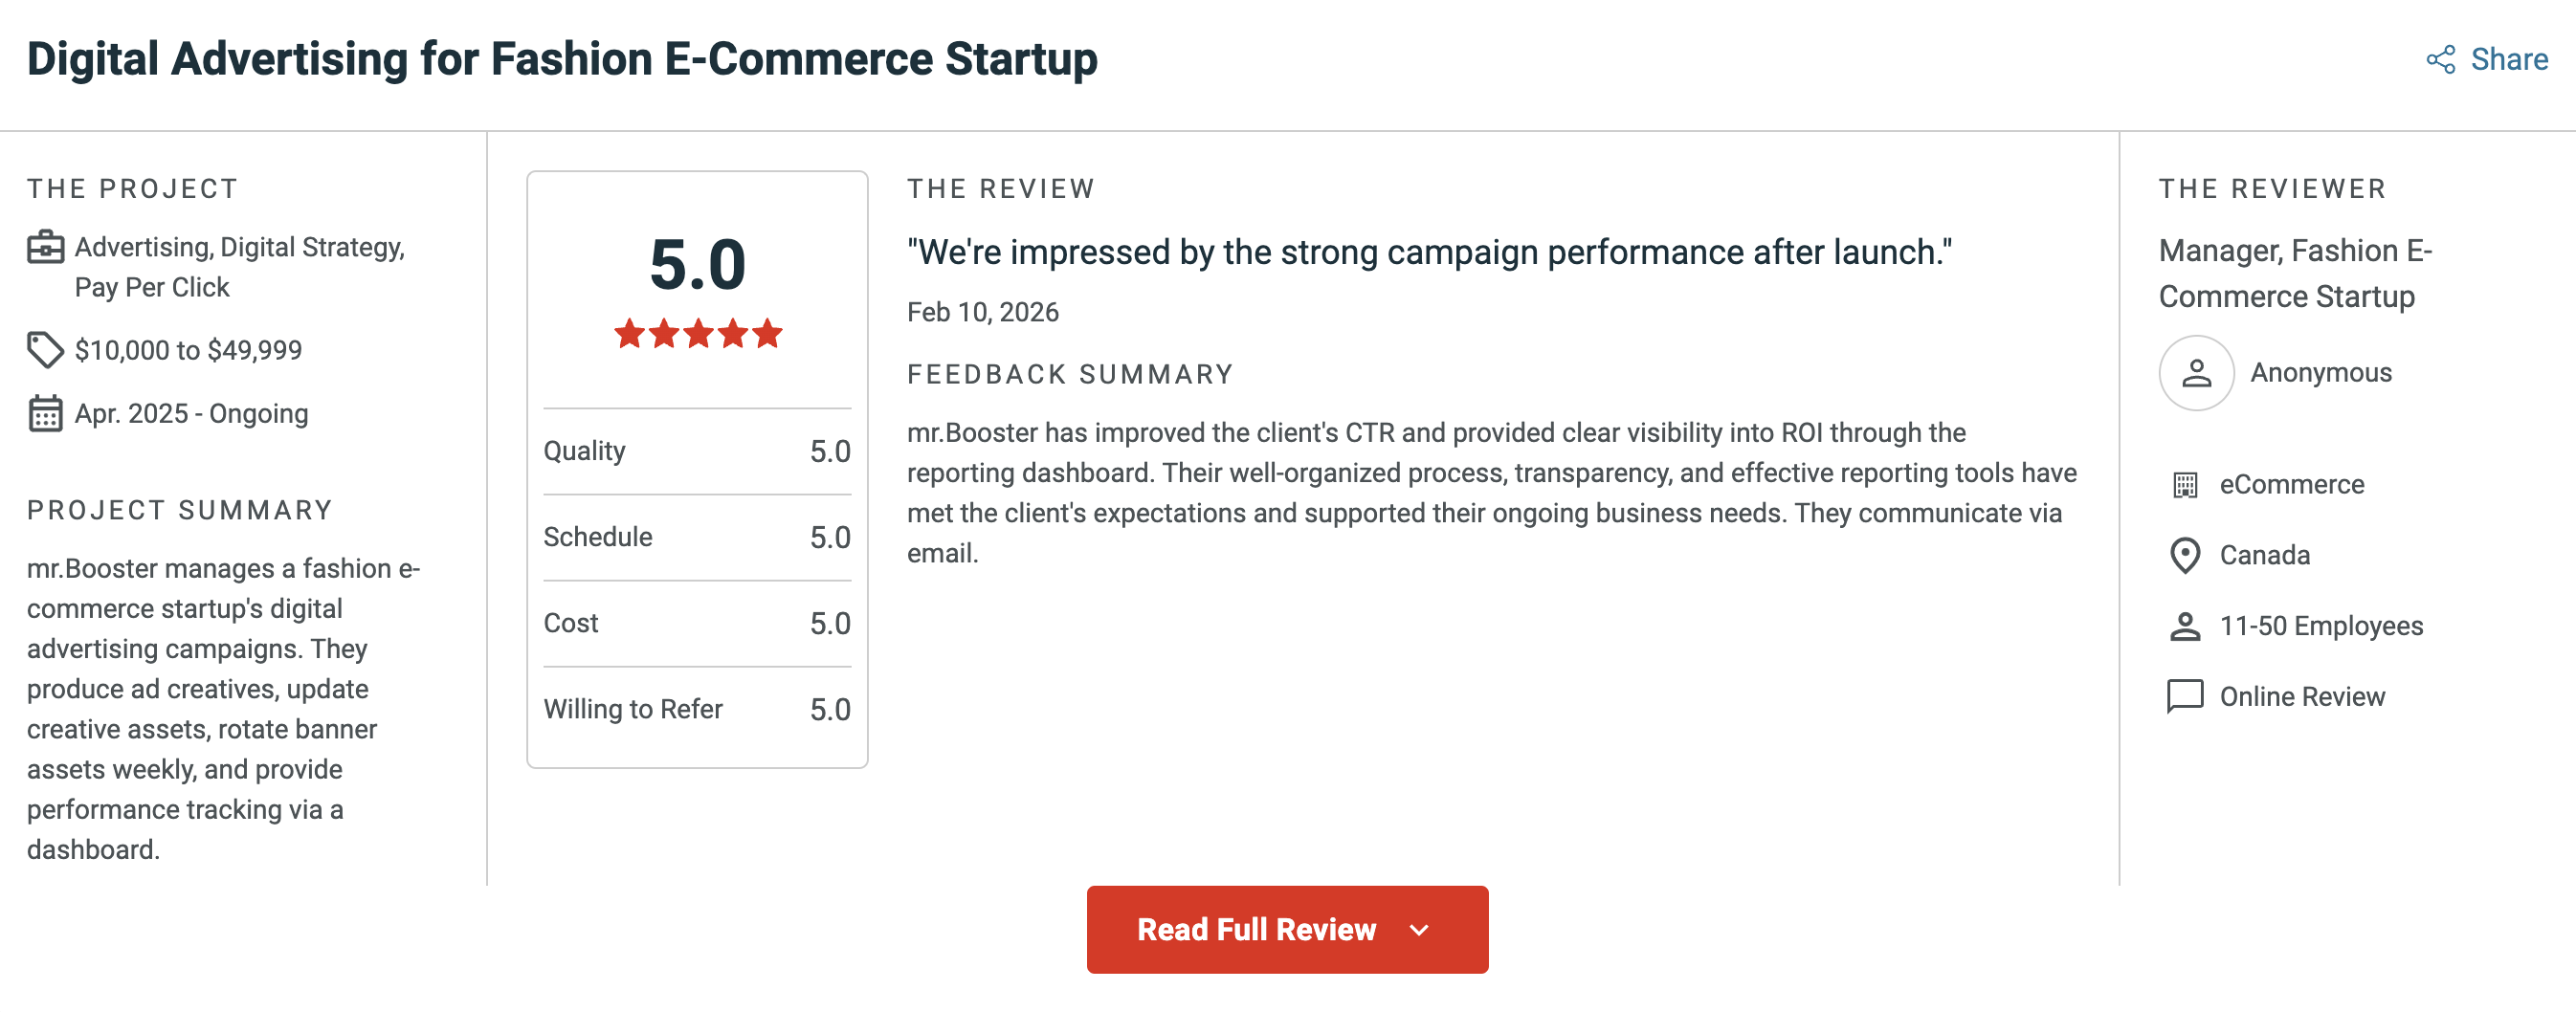2576x1012 pixels.
Task: Click the Share icon
Action: pyautogui.click(x=2440, y=60)
